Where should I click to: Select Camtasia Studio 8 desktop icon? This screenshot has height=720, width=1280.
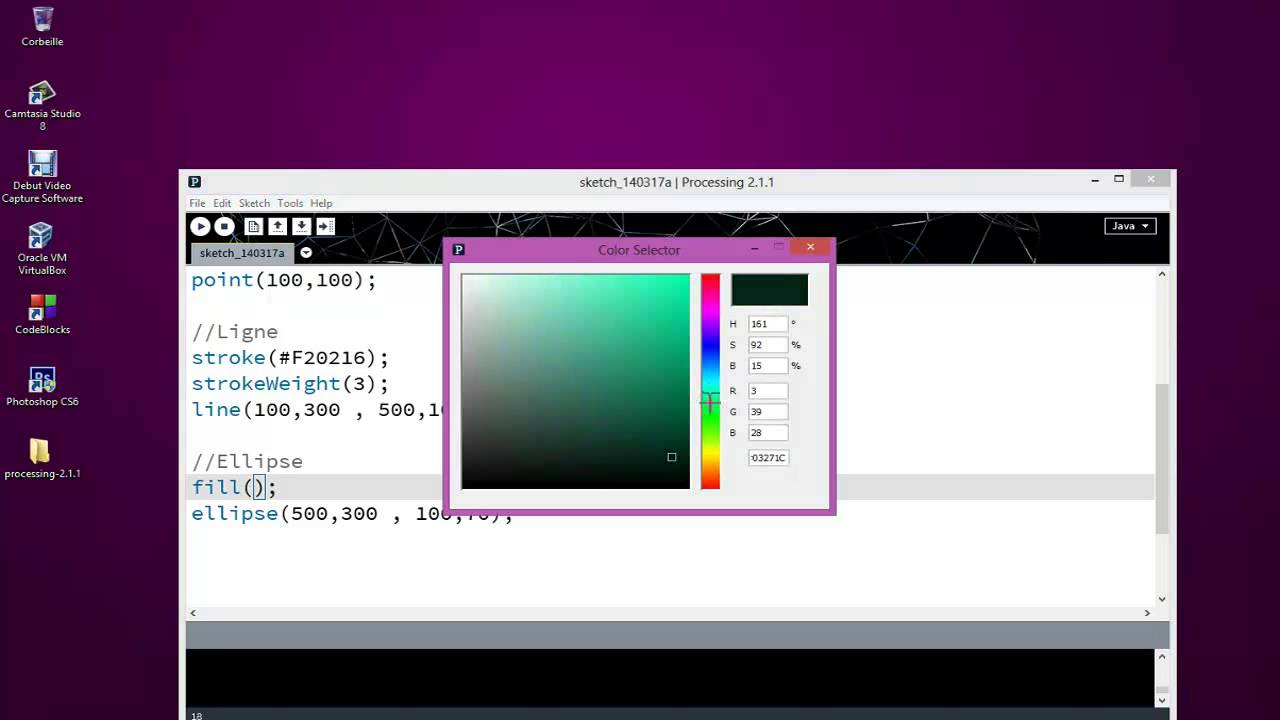42,105
